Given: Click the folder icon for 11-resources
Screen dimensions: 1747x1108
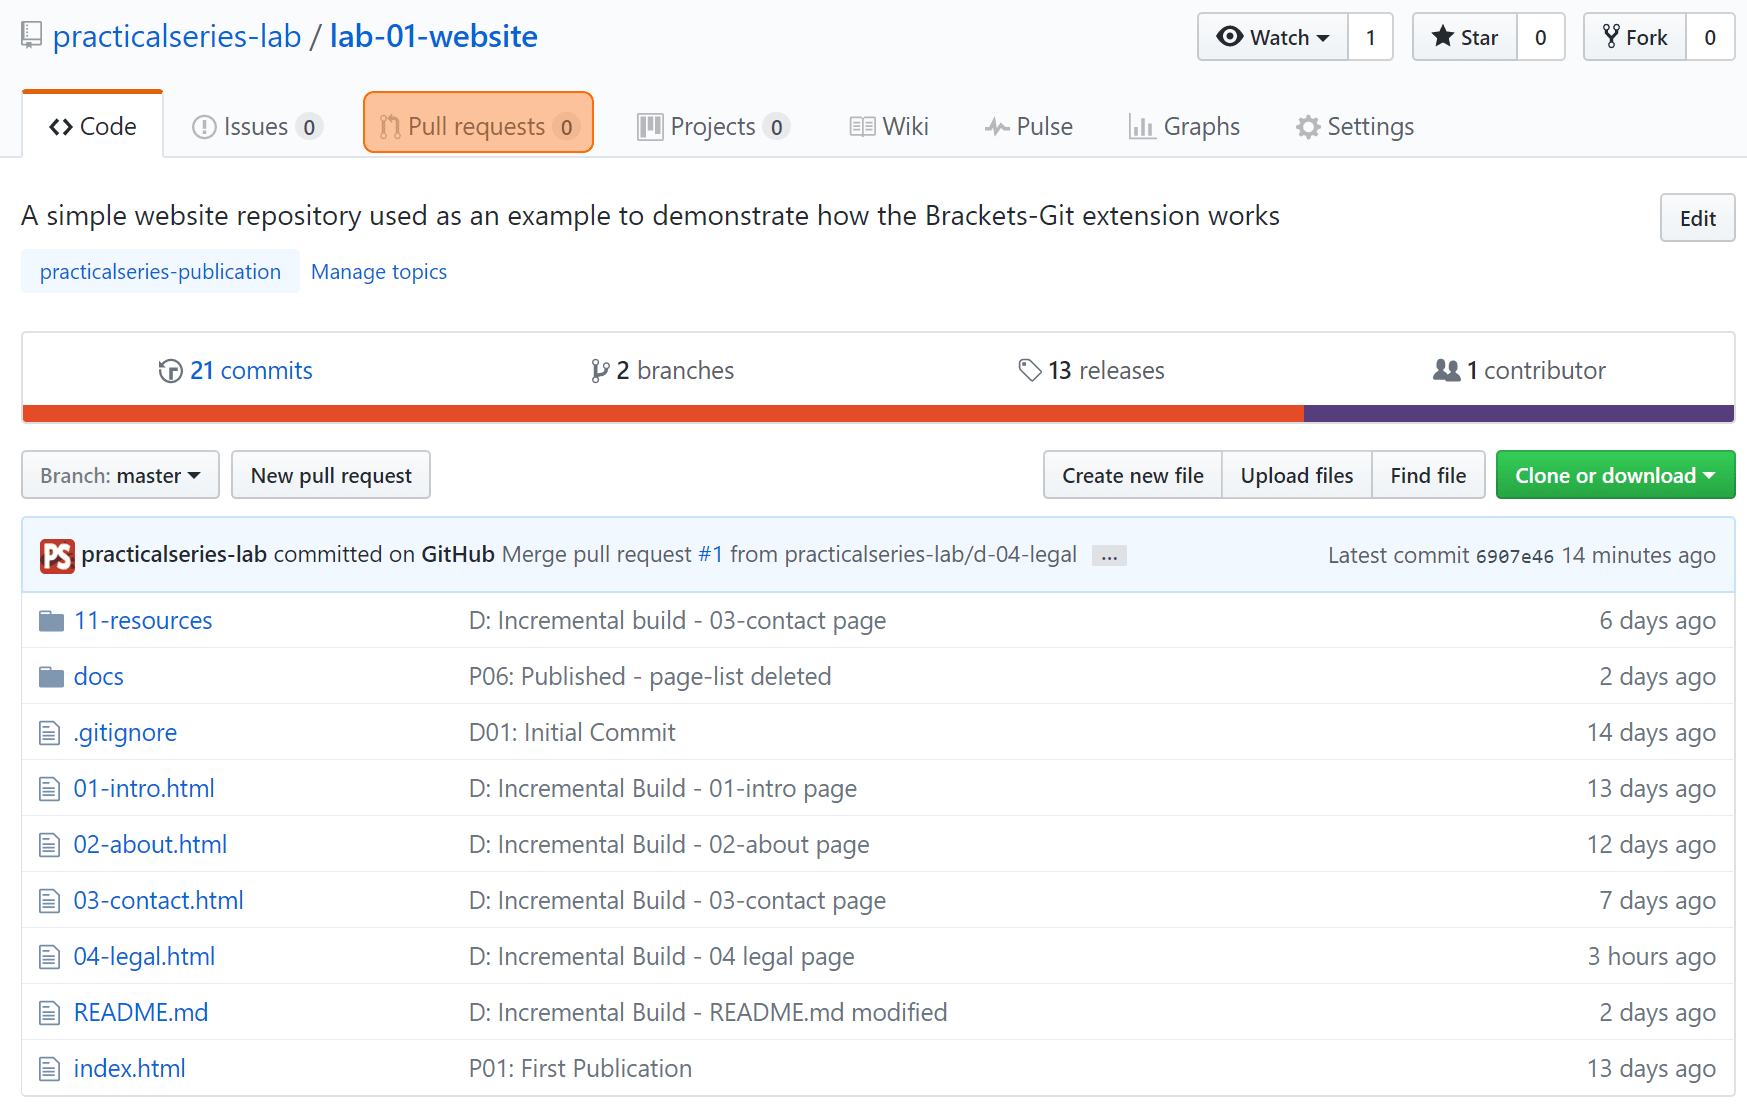Looking at the screenshot, I should click(51, 622).
